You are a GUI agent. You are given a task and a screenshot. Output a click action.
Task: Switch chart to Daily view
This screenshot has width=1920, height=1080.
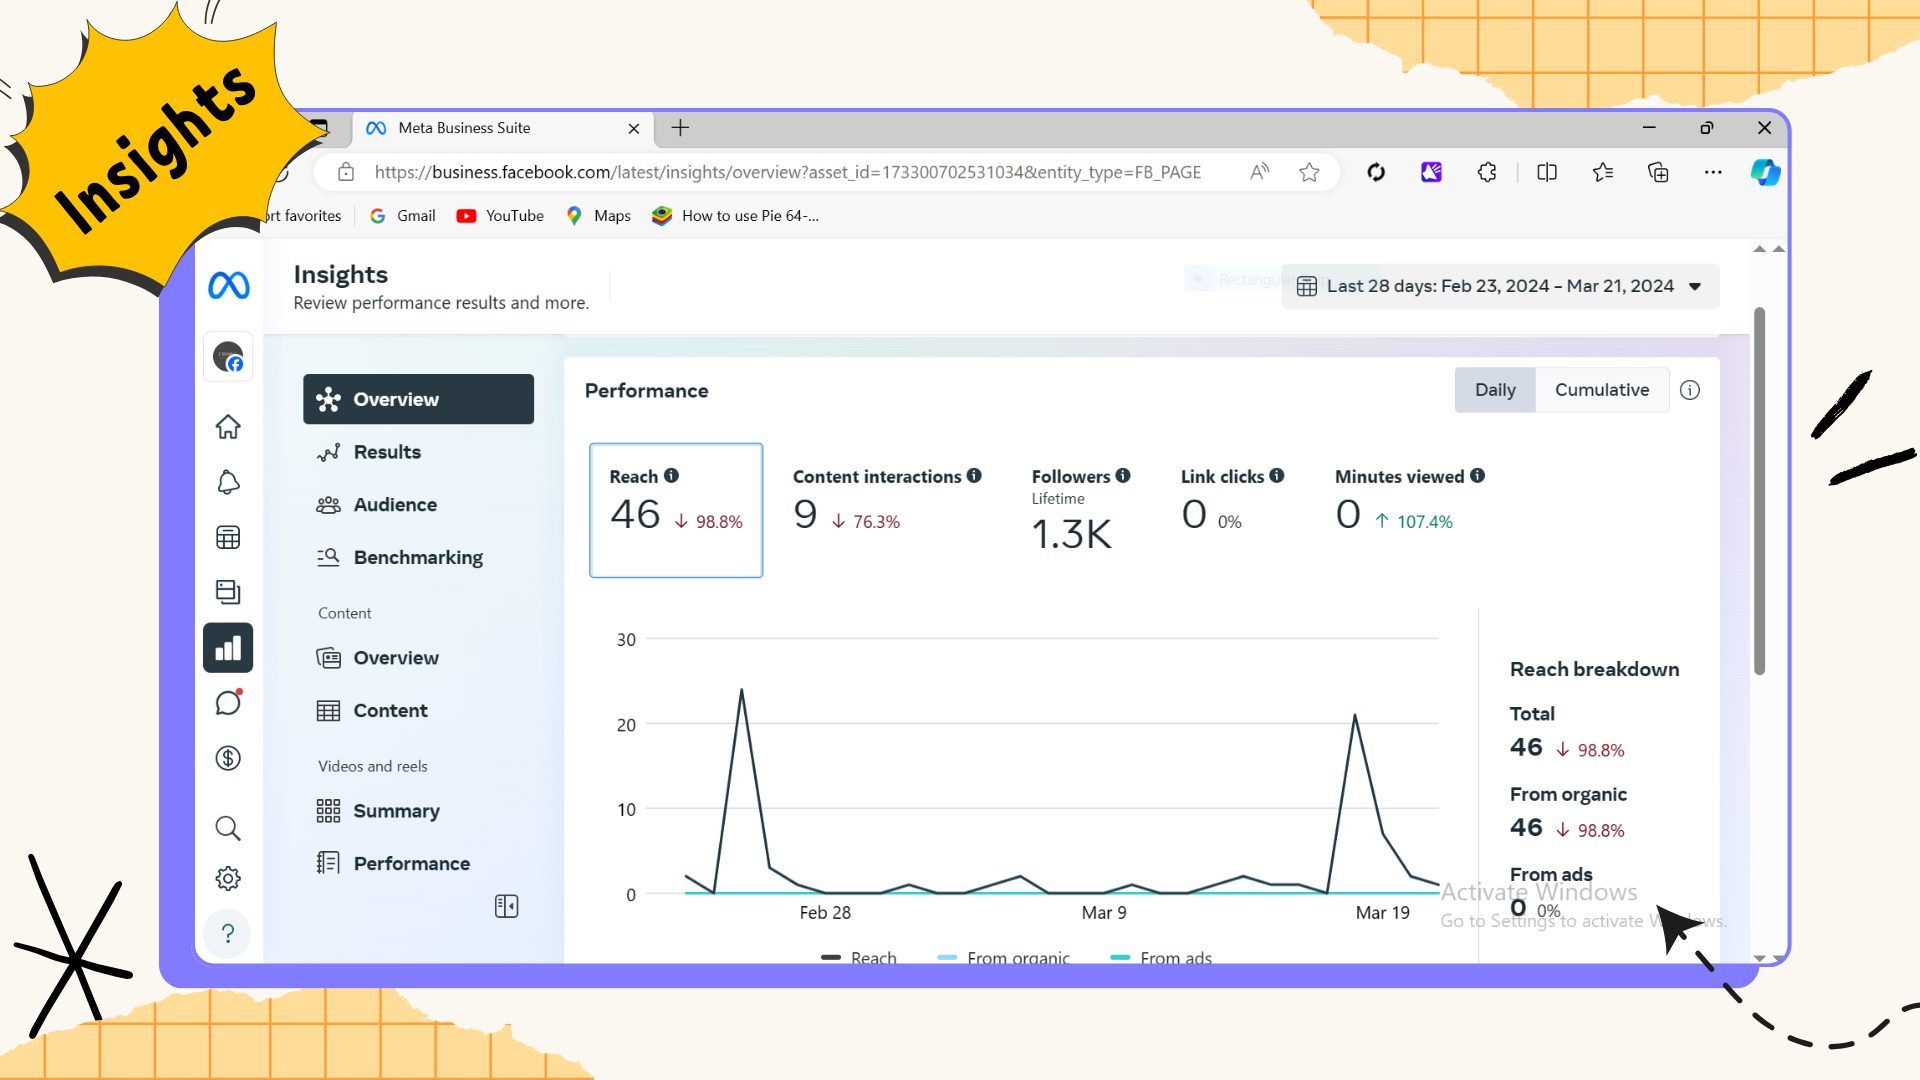pos(1495,390)
